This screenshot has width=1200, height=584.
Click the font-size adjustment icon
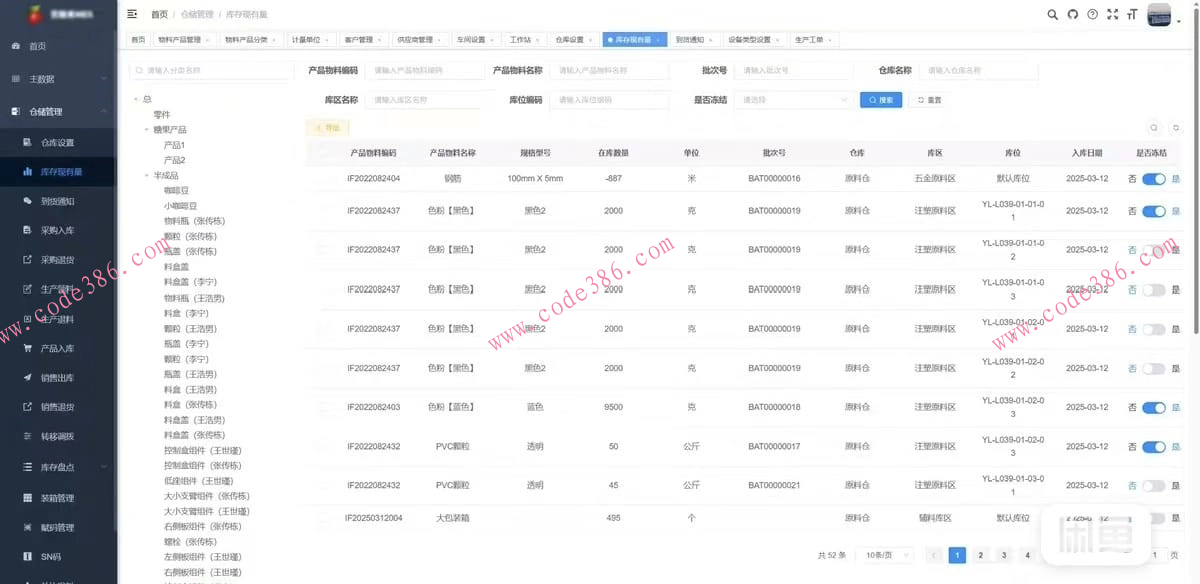pos(1134,14)
